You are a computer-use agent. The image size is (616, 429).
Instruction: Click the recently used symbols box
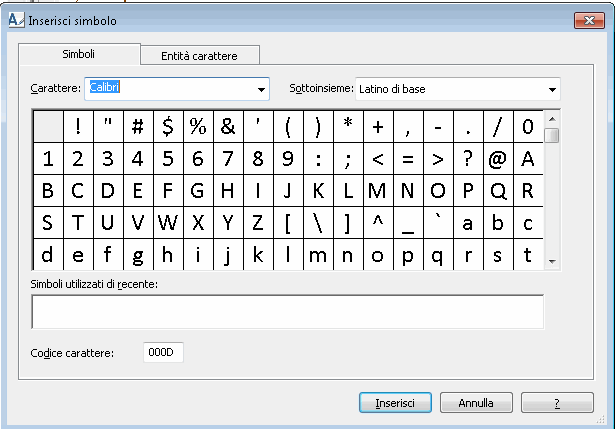pyautogui.click(x=288, y=312)
